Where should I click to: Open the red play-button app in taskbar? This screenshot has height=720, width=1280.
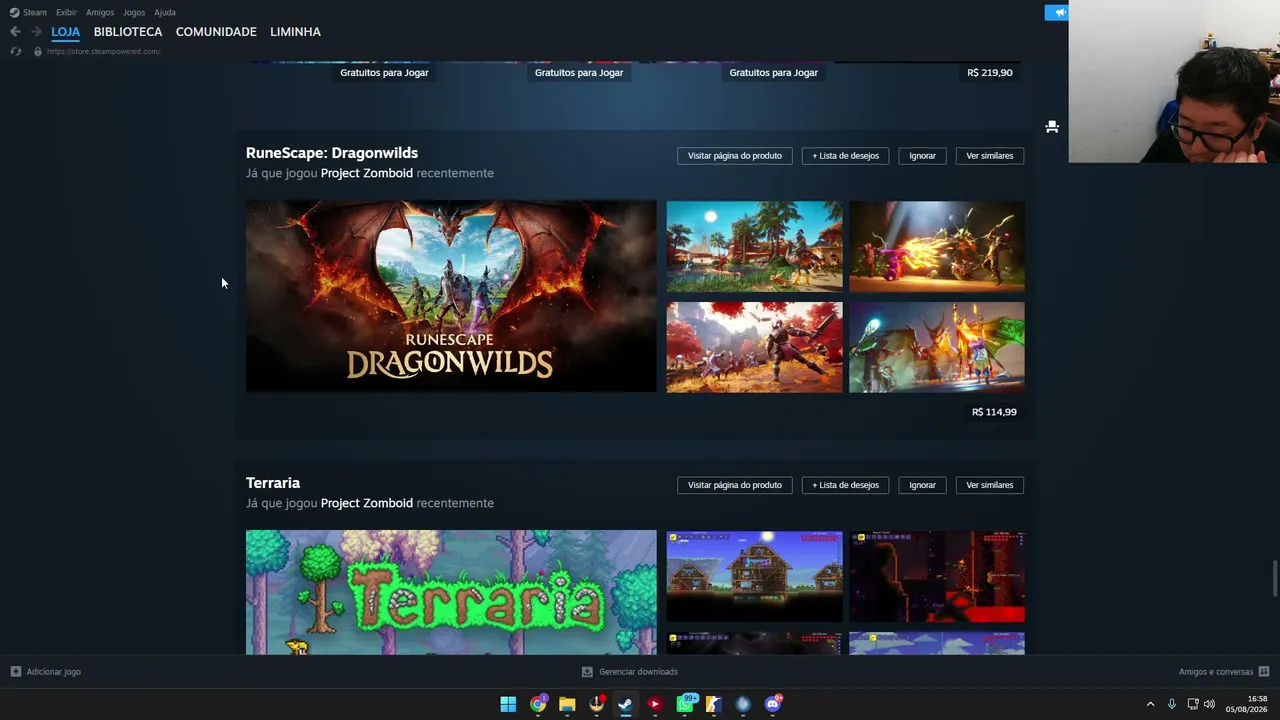pos(654,704)
